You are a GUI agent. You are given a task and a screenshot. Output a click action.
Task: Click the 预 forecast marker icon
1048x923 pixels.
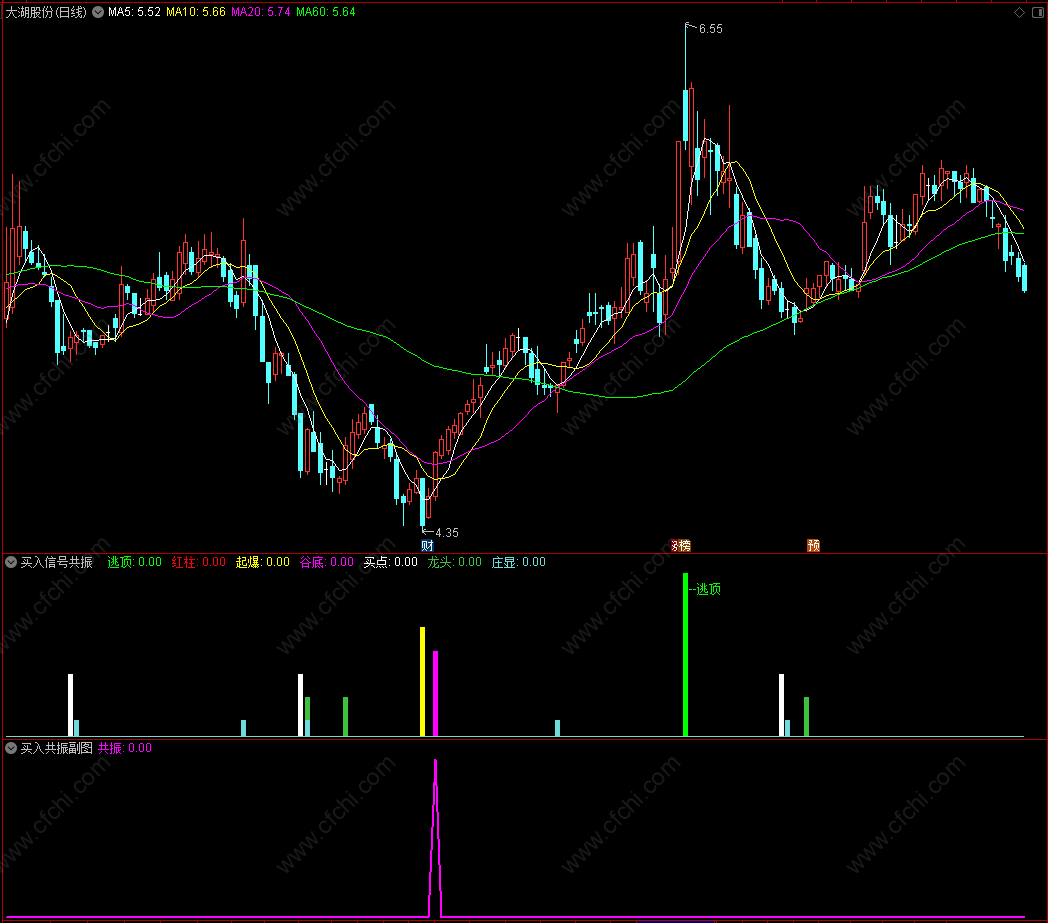(x=813, y=545)
